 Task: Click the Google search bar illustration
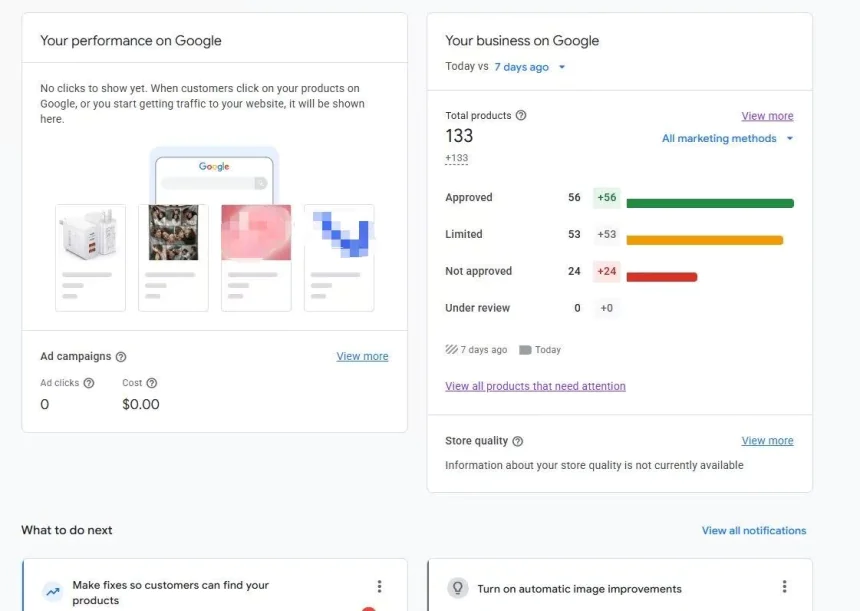[x=214, y=183]
